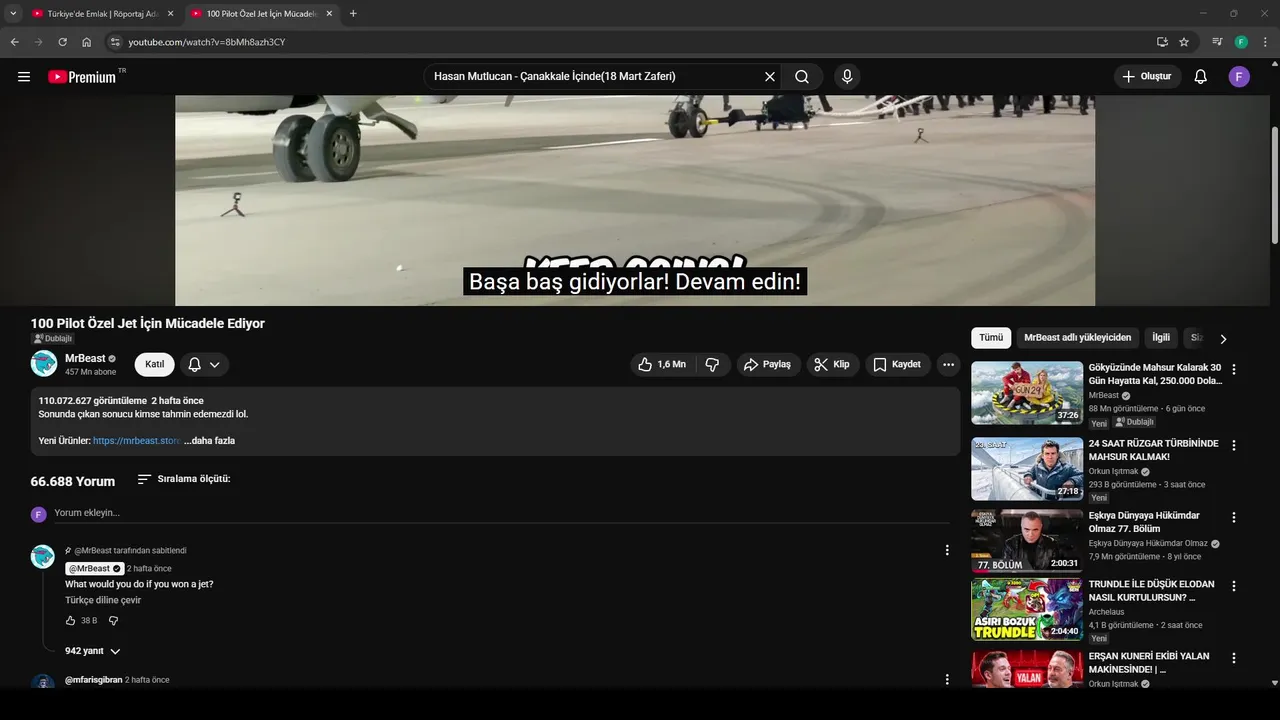This screenshot has height=720, width=1280.
Task: Click Dublajlı badge under video title
Action: [x=52, y=339]
